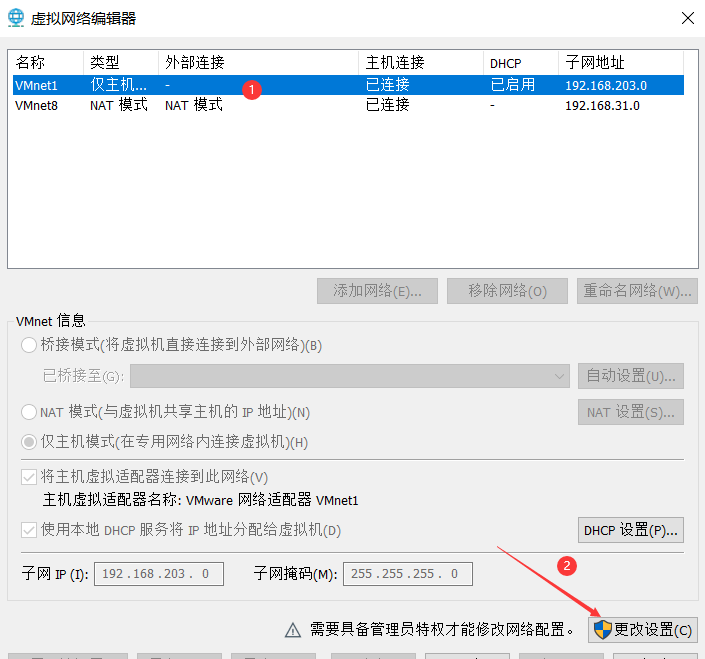This screenshot has width=705, height=659.
Task: Open the 已桥接至 dropdown
Action: click(350, 376)
